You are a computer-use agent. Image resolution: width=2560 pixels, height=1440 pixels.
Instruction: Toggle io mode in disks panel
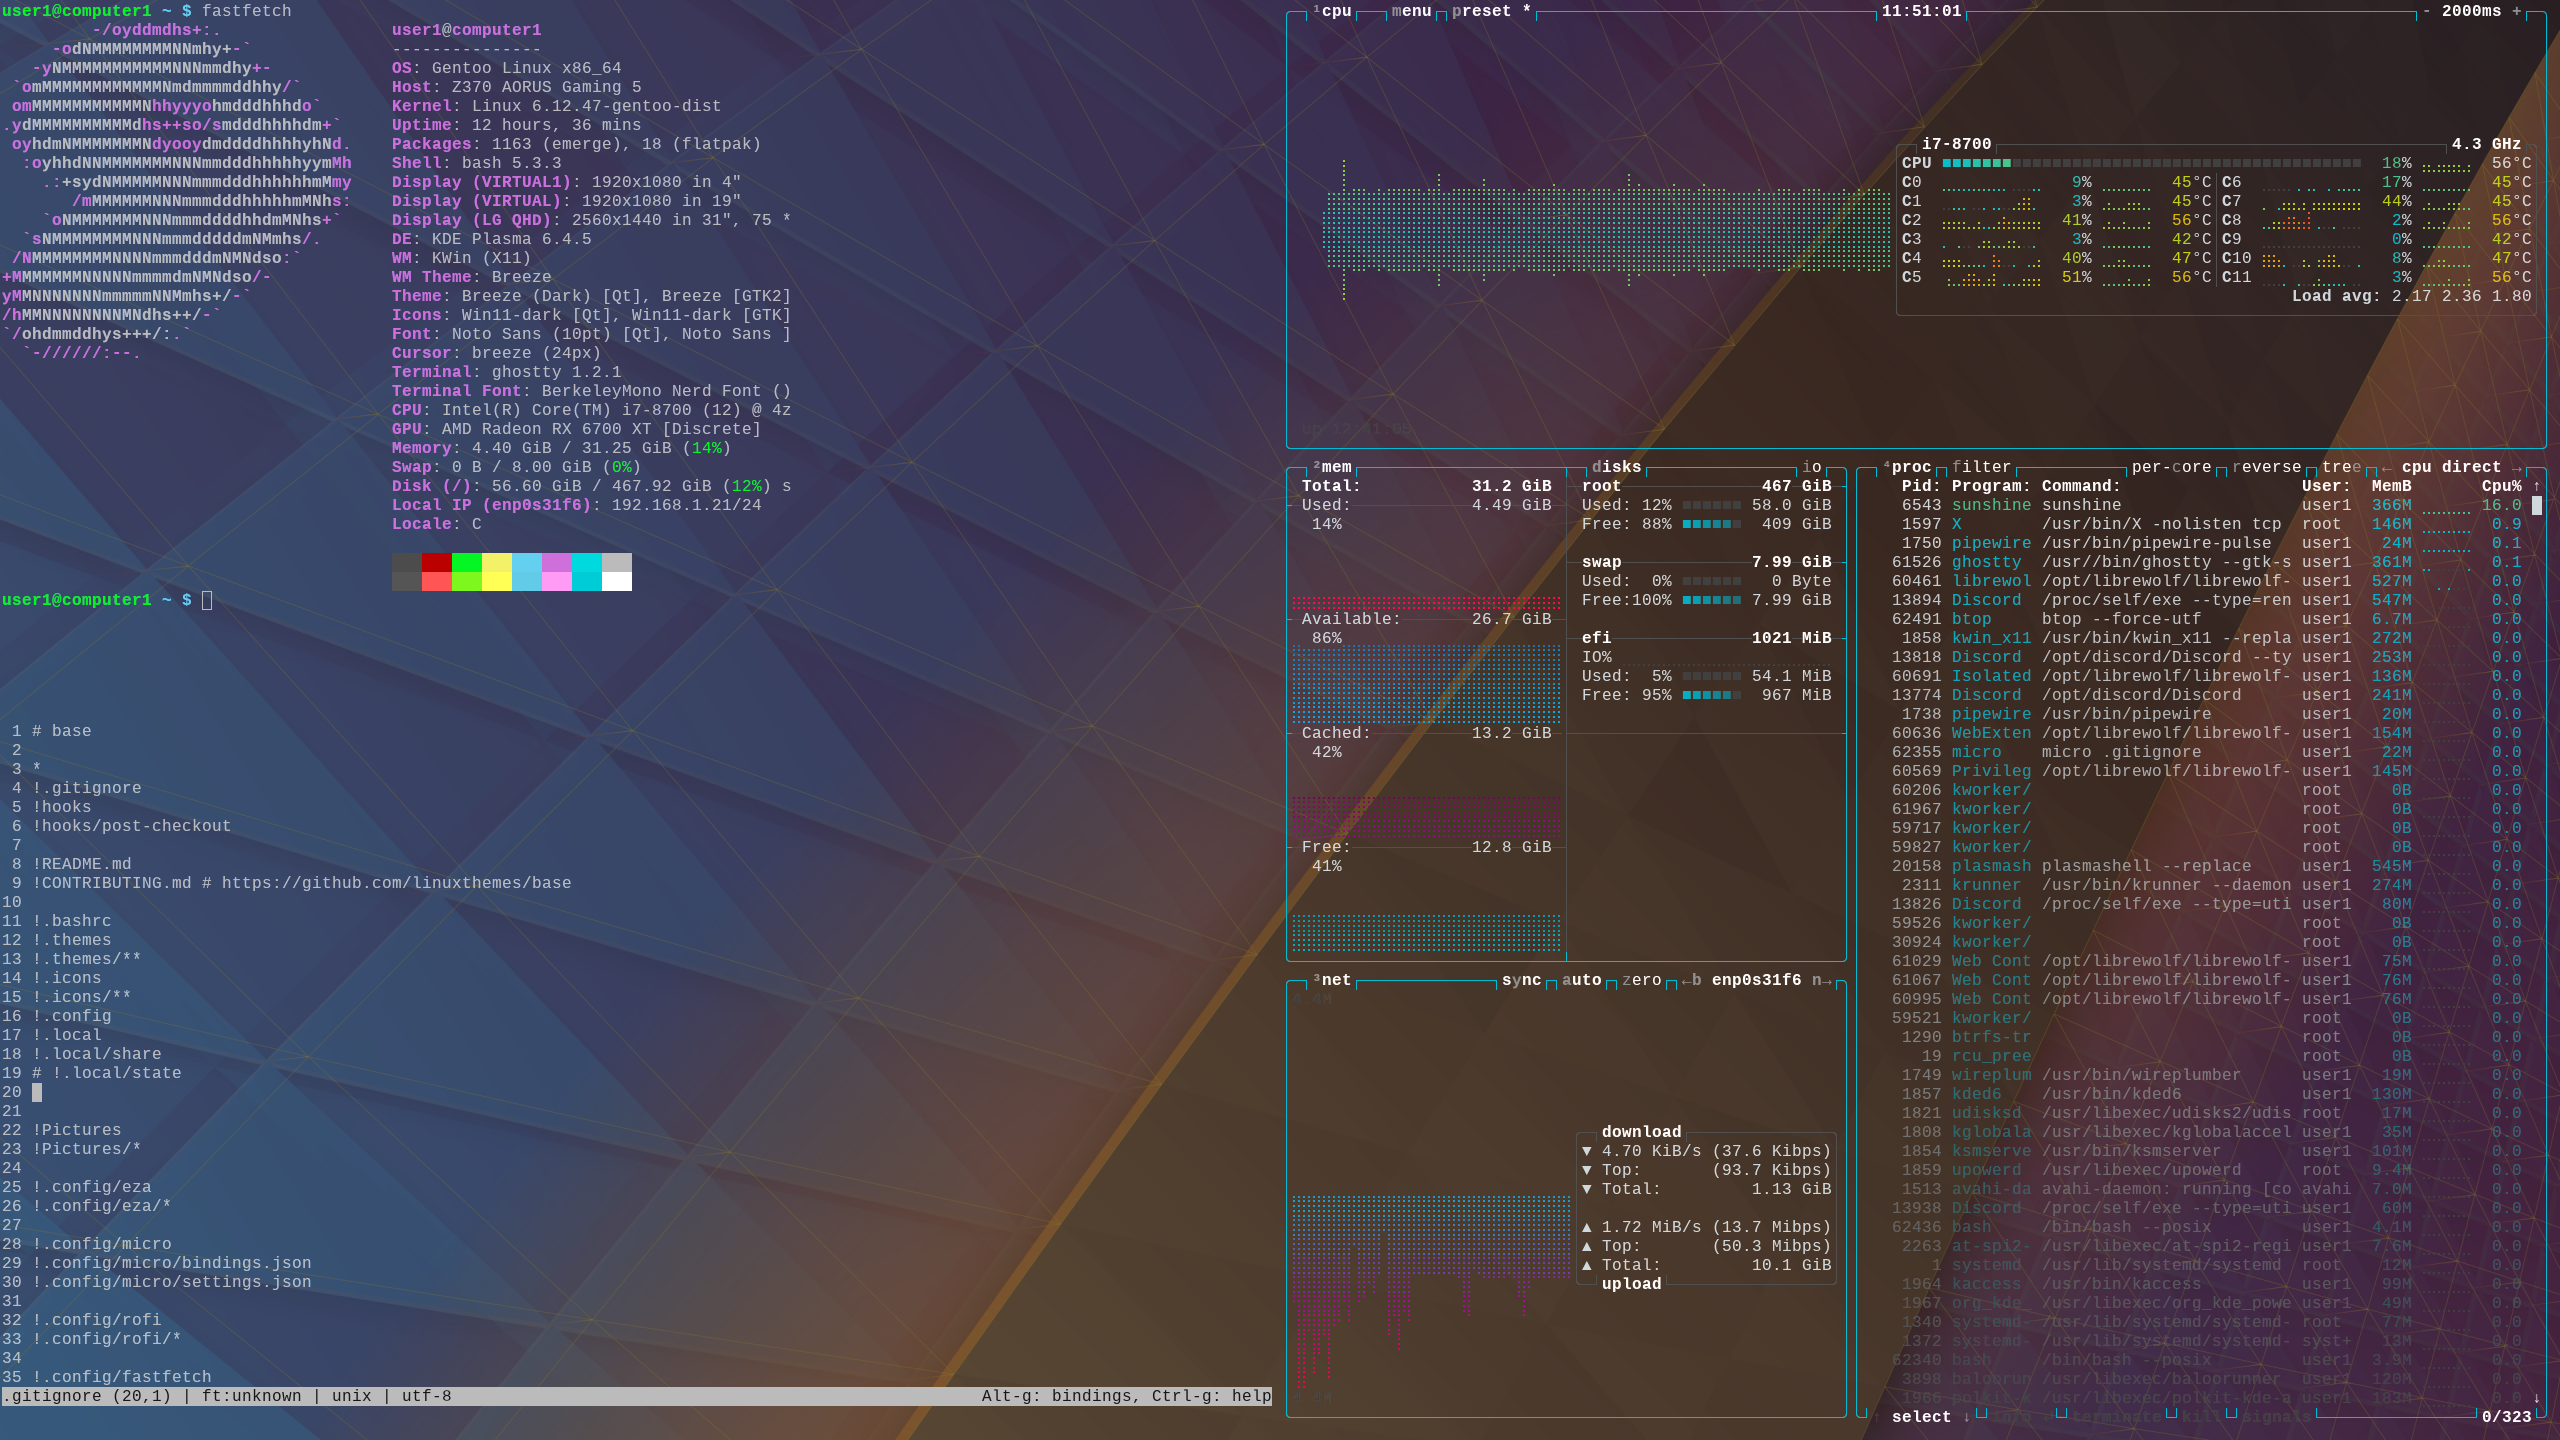tap(1812, 468)
